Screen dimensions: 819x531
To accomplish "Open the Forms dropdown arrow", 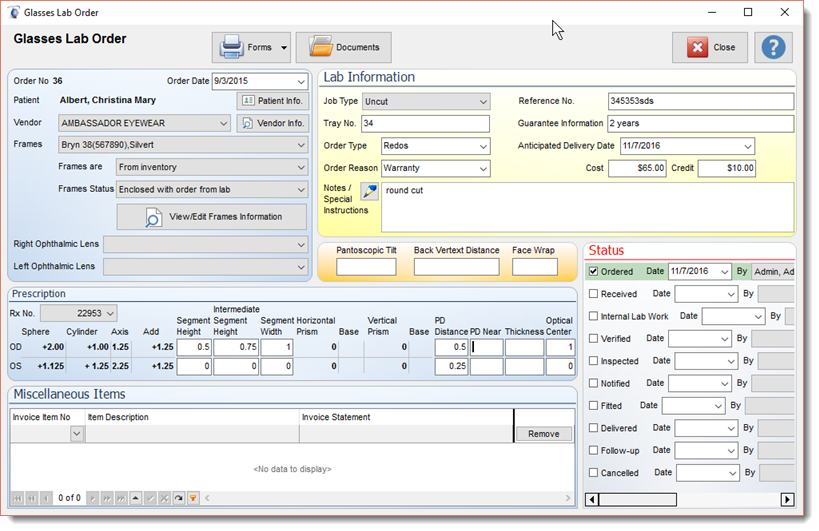I will 284,48.
